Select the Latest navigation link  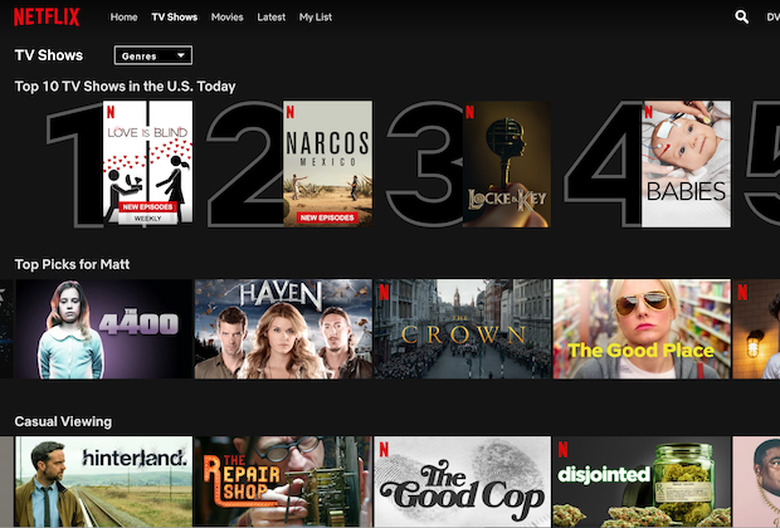pyautogui.click(x=271, y=17)
